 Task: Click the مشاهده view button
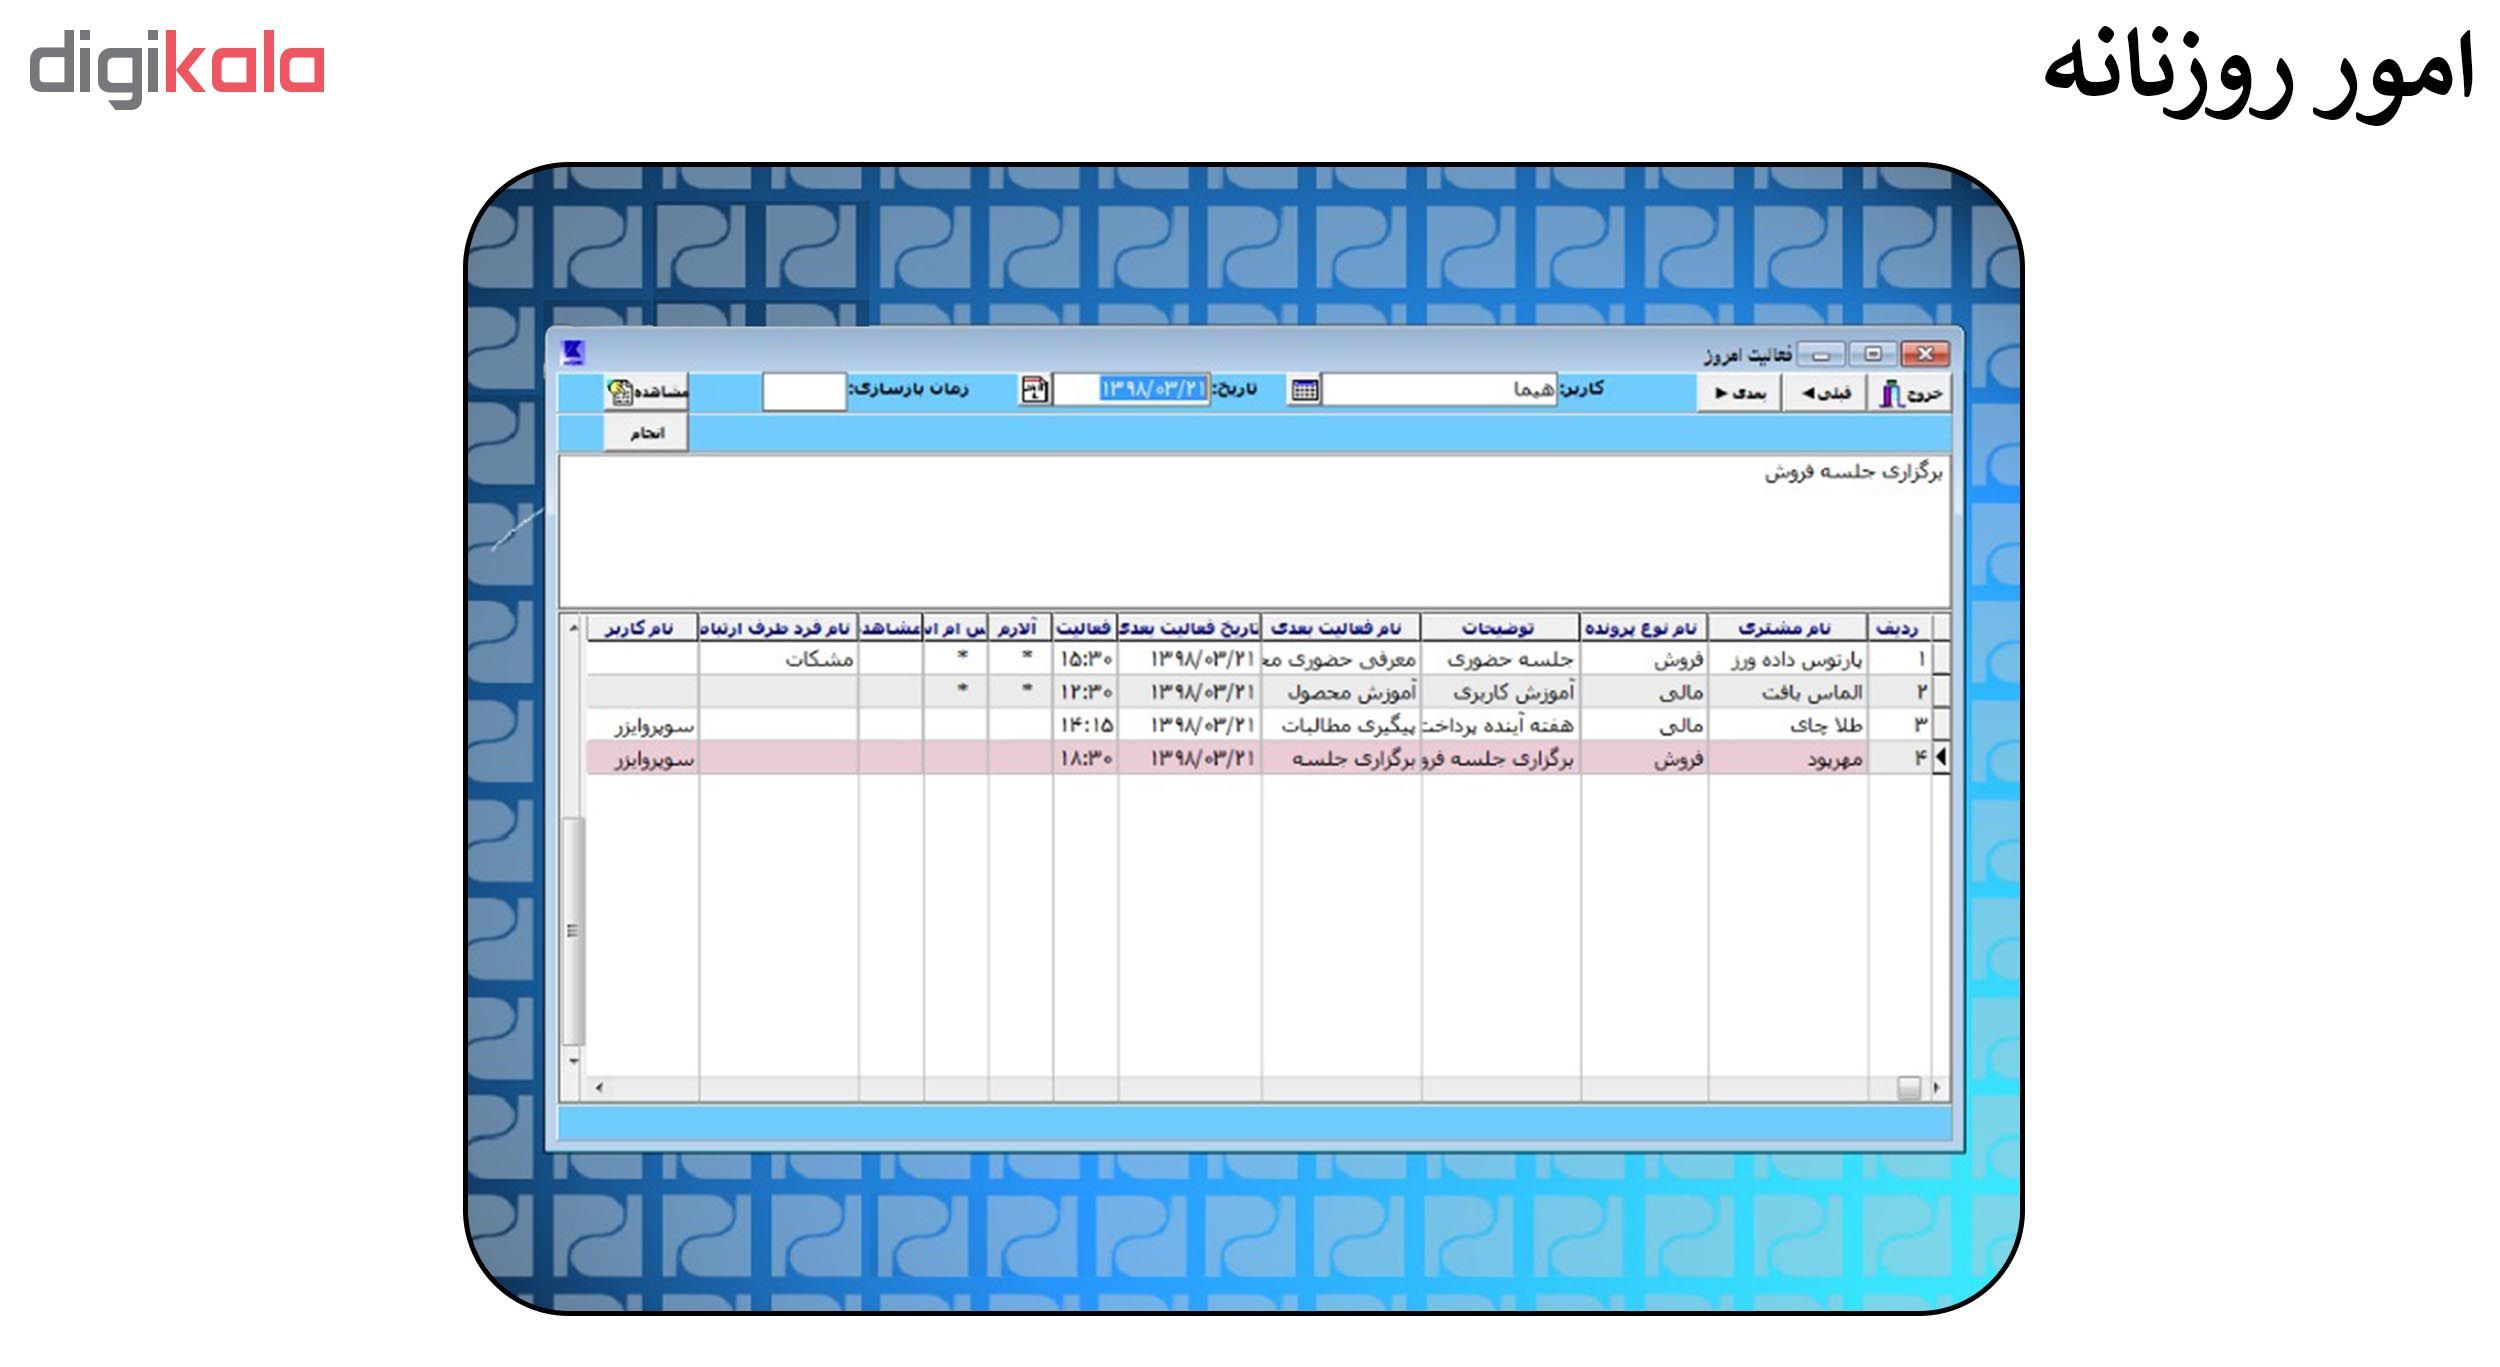coord(646,391)
